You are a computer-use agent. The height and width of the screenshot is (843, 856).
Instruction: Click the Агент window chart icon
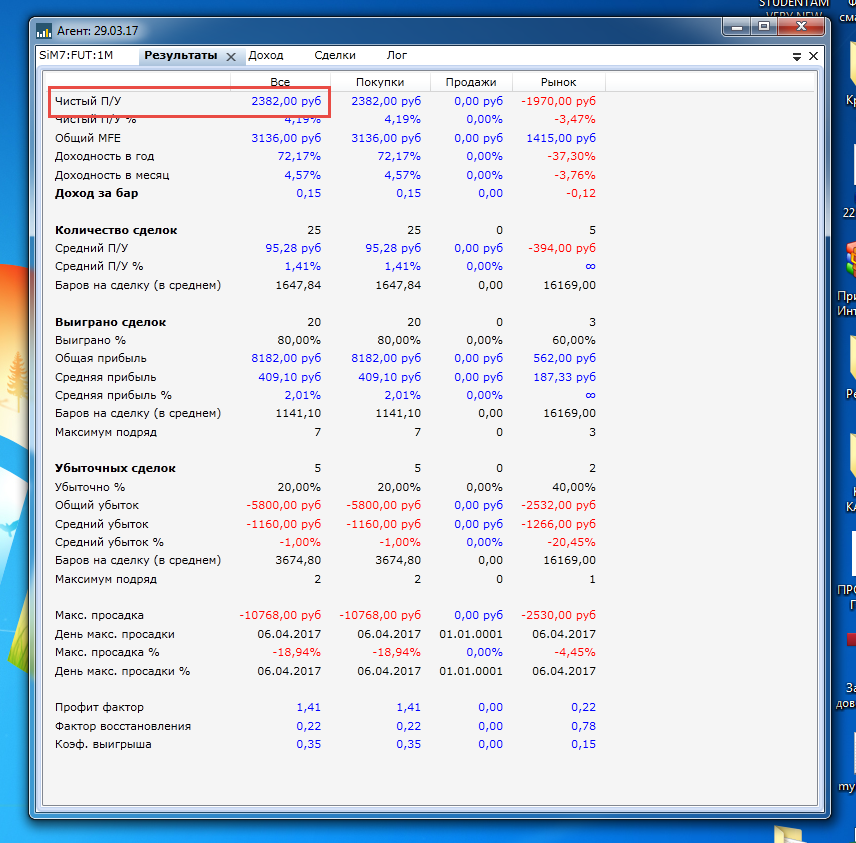click(x=44, y=31)
